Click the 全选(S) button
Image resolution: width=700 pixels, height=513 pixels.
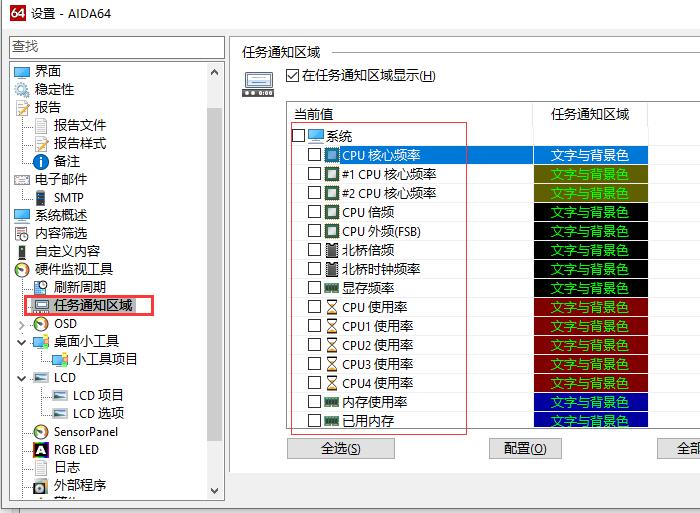coord(341,448)
